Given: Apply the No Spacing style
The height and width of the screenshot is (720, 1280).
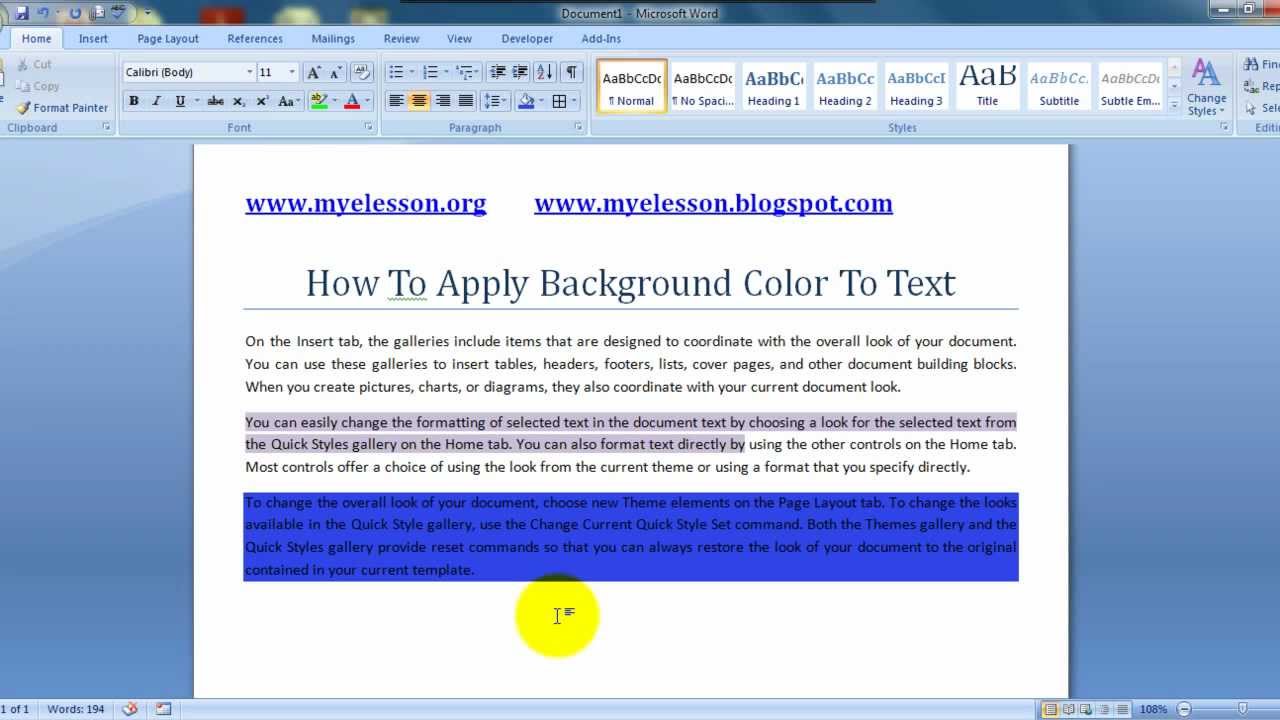Looking at the screenshot, I should click(702, 86).
